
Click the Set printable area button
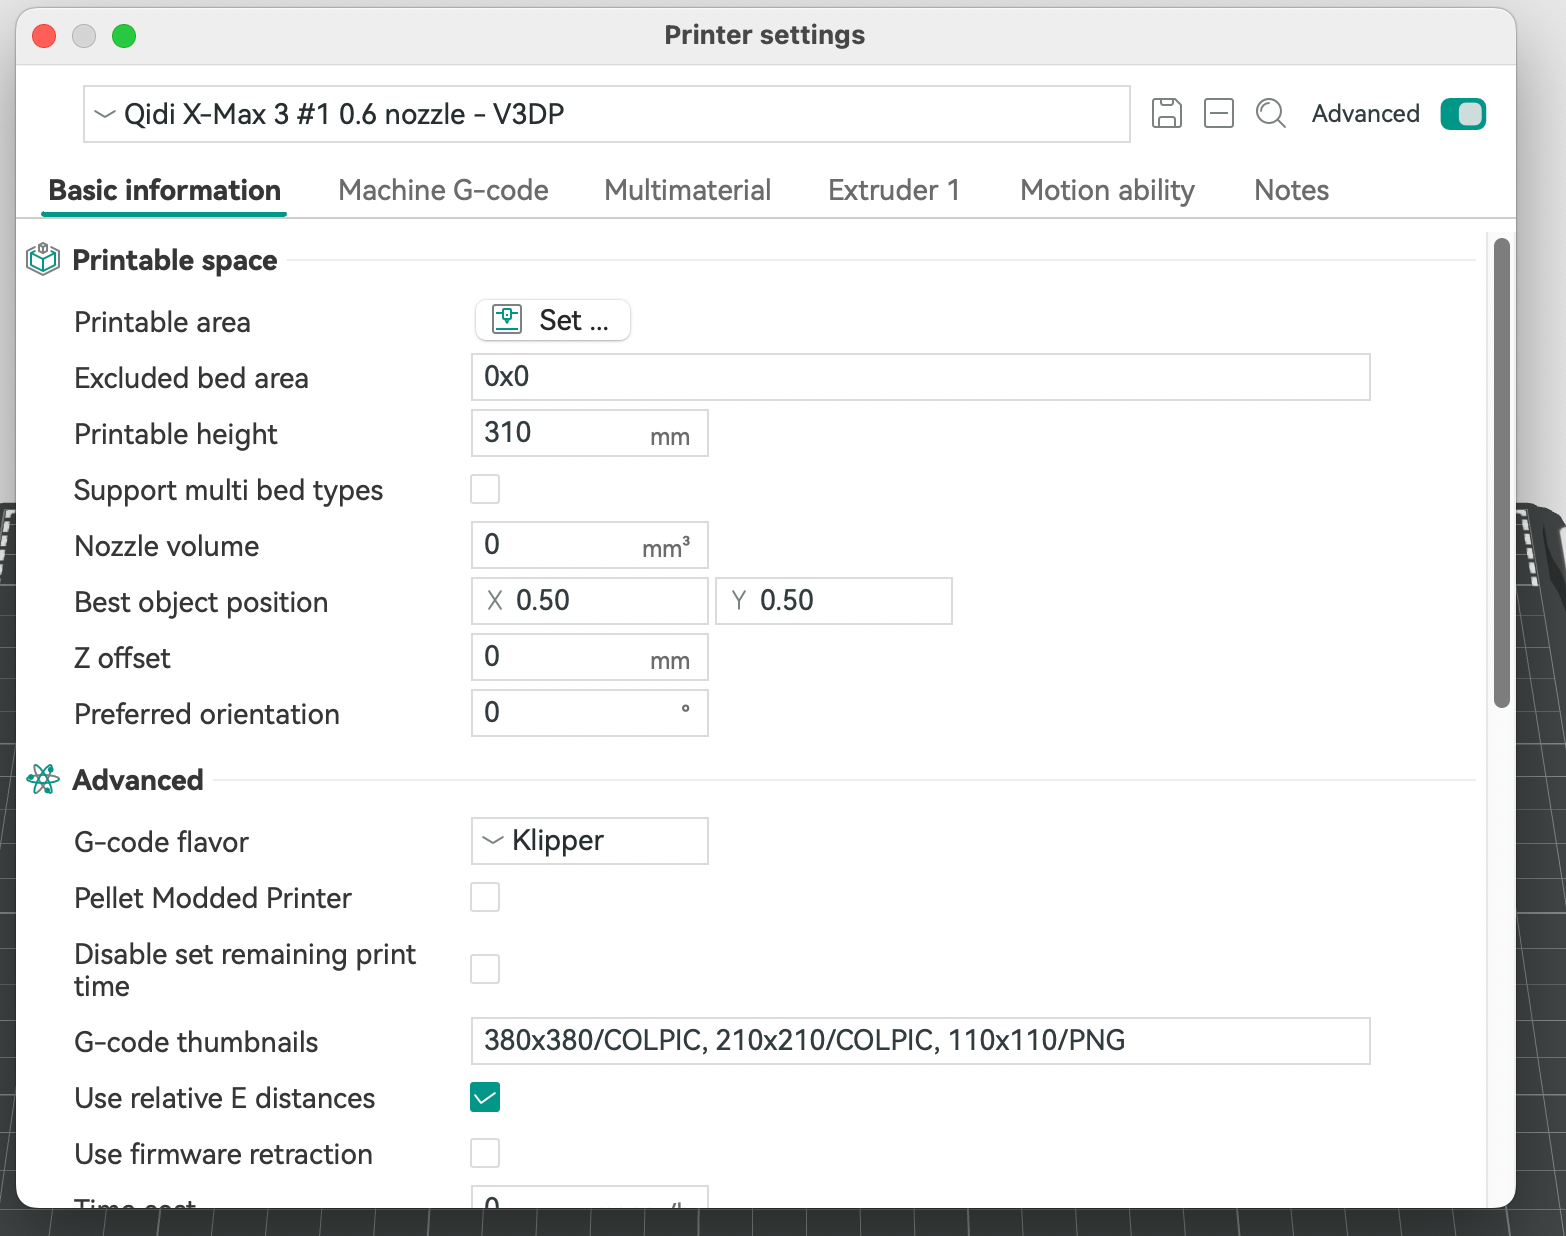click(x=553, y=320)
